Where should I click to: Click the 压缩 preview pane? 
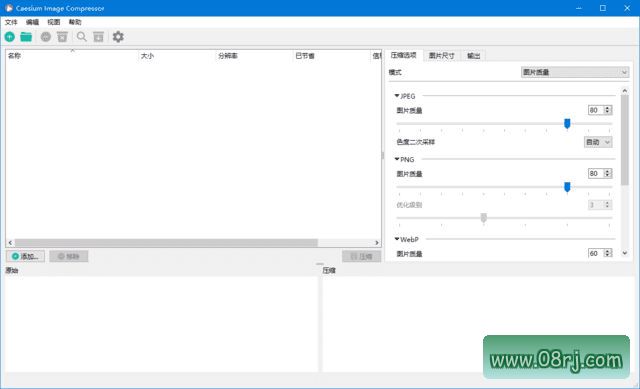tap(478, 324)
